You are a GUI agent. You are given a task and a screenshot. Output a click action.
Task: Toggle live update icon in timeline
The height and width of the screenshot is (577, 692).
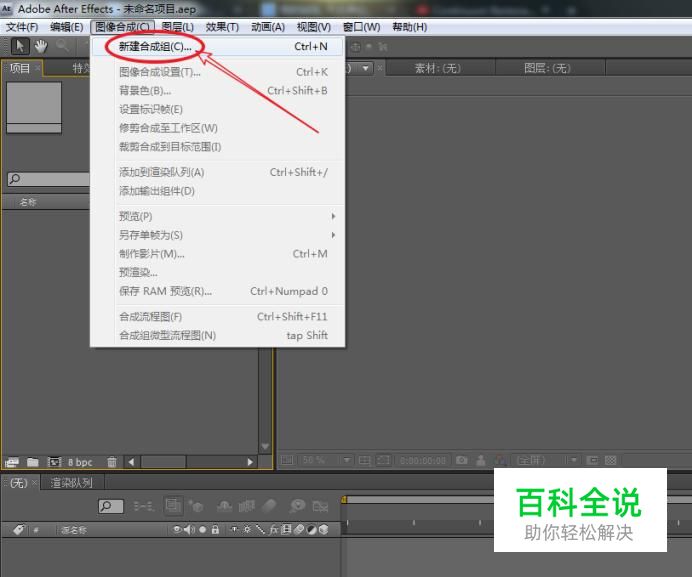coord(173,505)
